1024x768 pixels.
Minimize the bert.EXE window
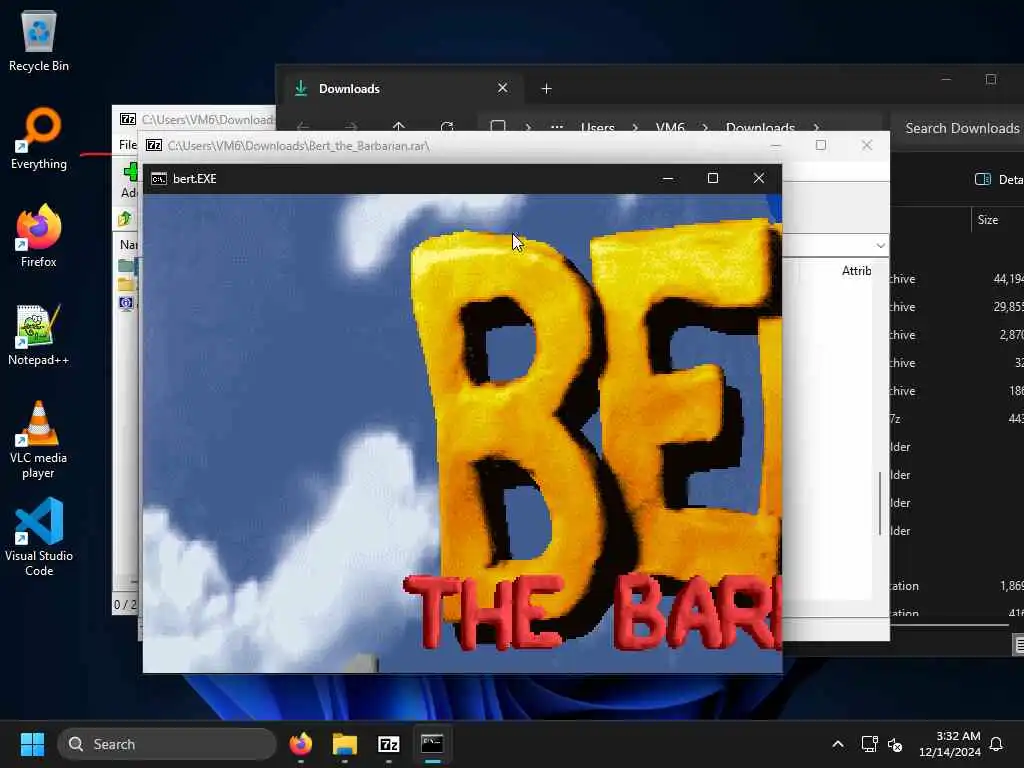coord(667,178)
